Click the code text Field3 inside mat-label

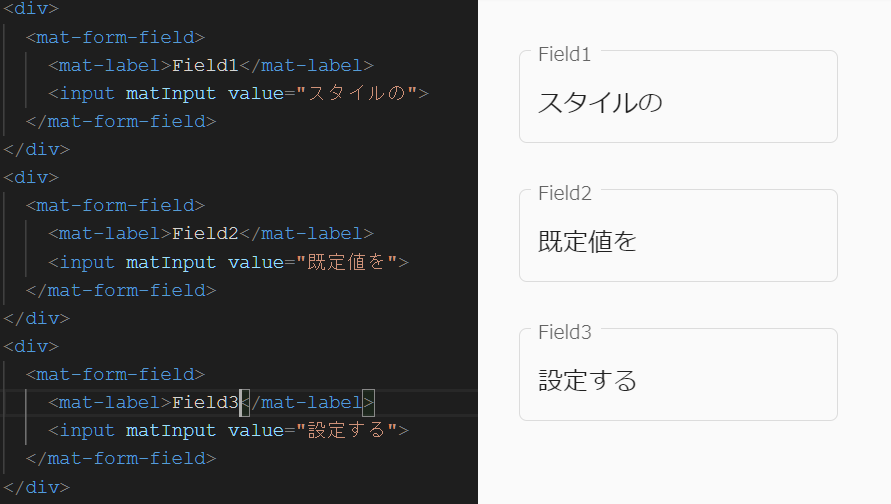pos(205,402)
